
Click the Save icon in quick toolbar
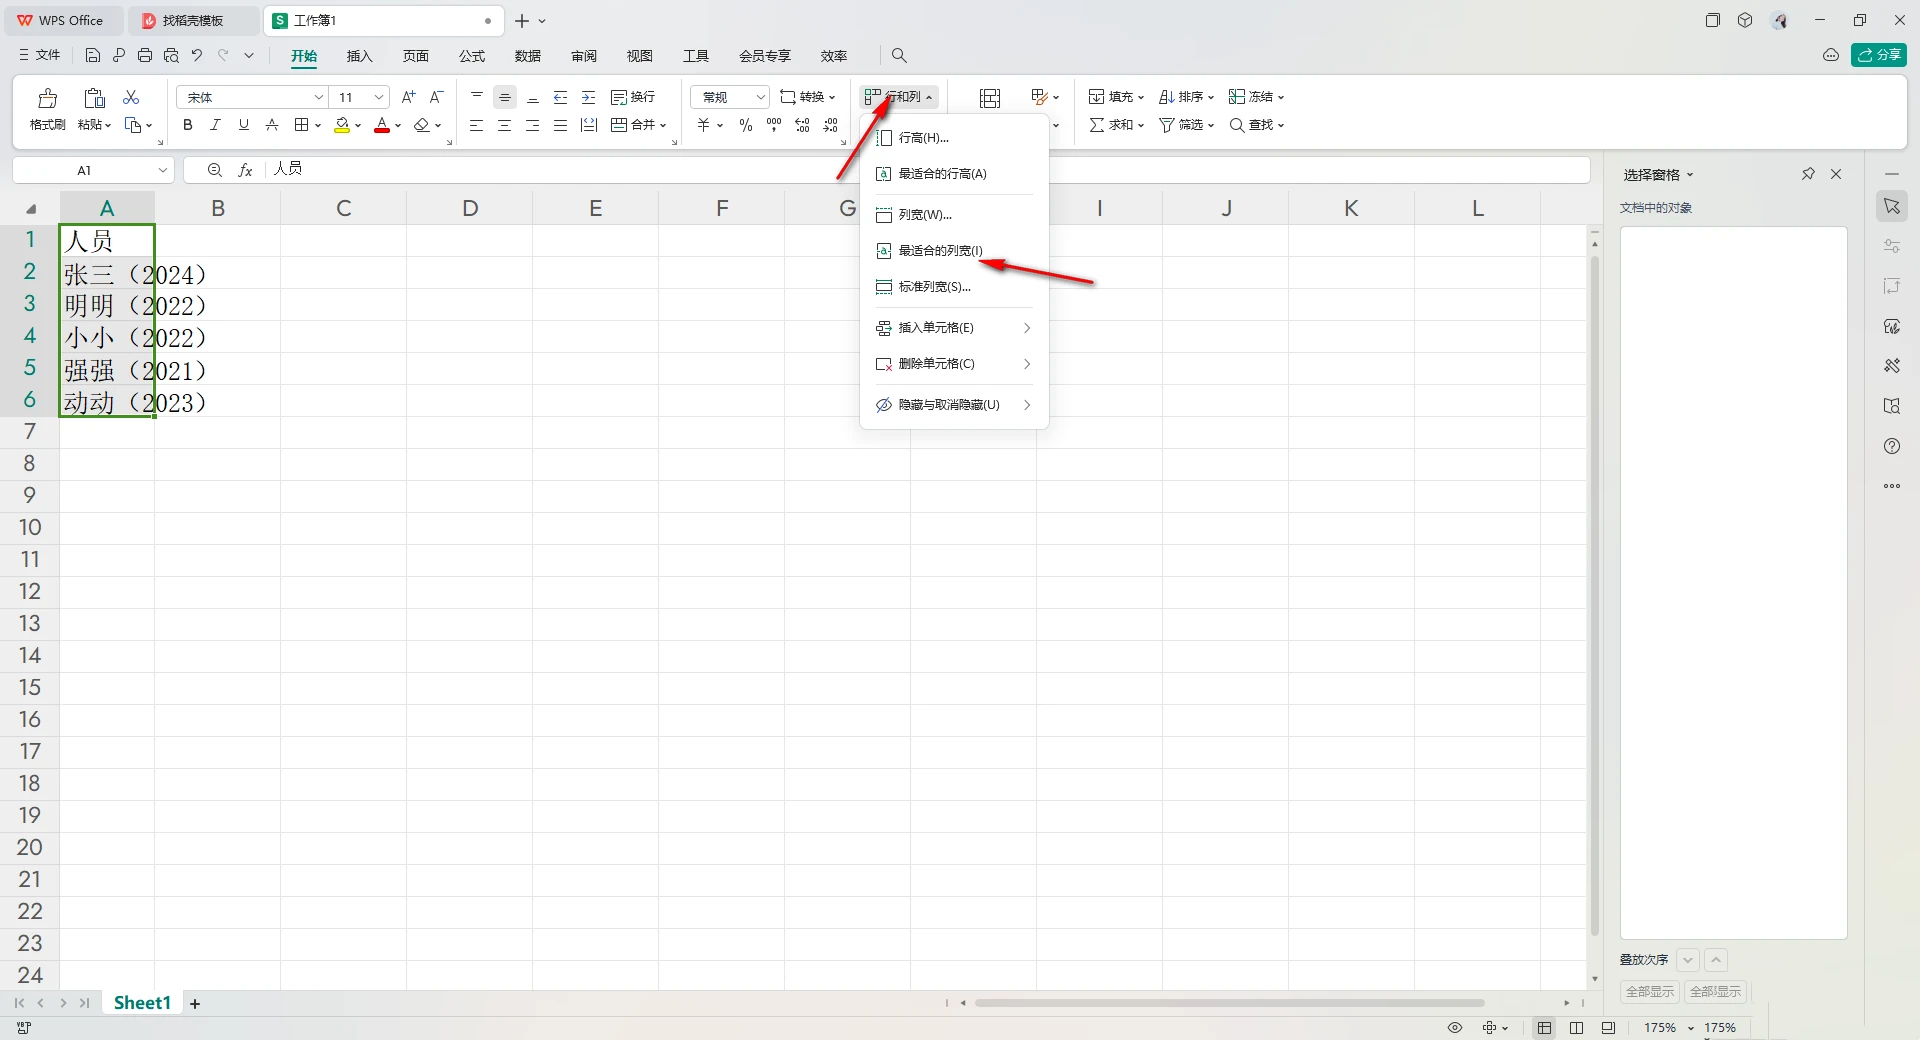coord(93,55)
